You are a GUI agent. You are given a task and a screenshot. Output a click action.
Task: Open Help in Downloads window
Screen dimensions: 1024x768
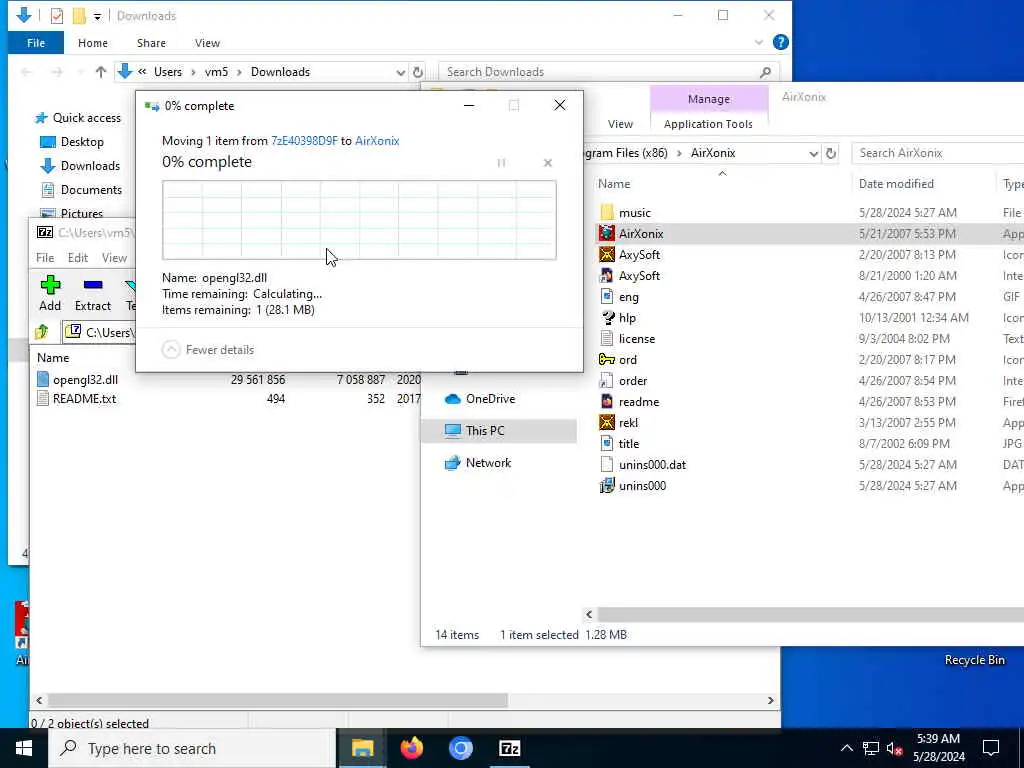pyautogui.click(x=780, y=42)
